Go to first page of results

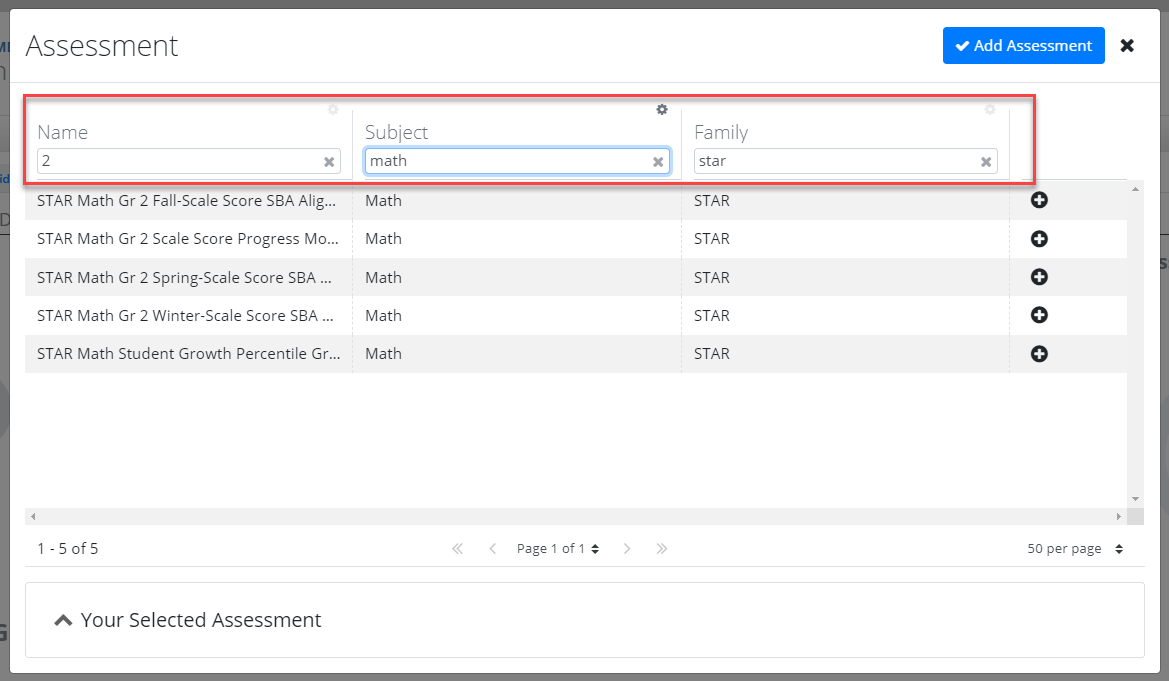coord(458,549)
